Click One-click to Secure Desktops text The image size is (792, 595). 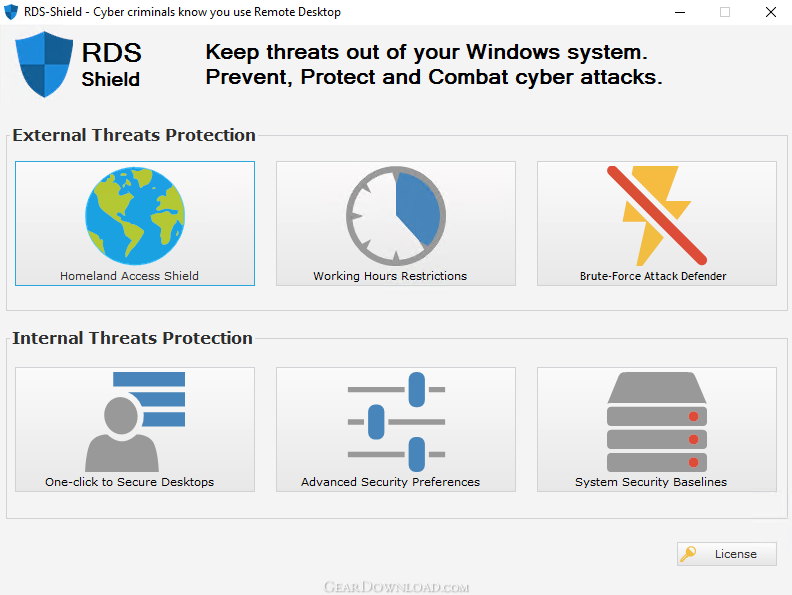(129, 482)
